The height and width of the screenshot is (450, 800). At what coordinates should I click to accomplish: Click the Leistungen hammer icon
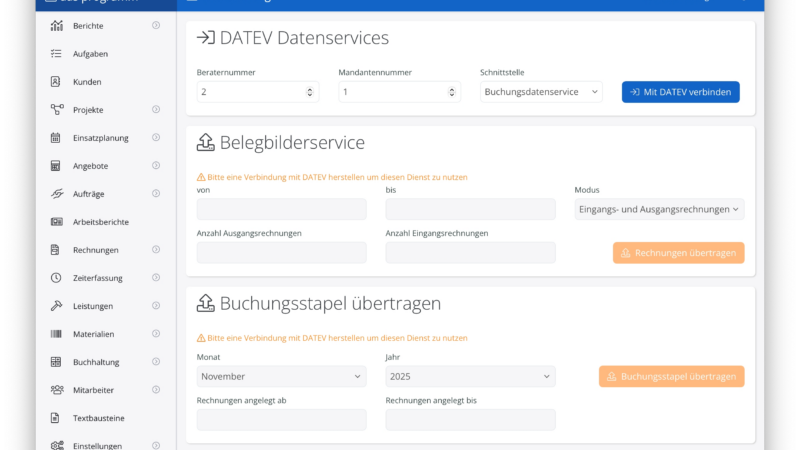click(x=56, y=306)
